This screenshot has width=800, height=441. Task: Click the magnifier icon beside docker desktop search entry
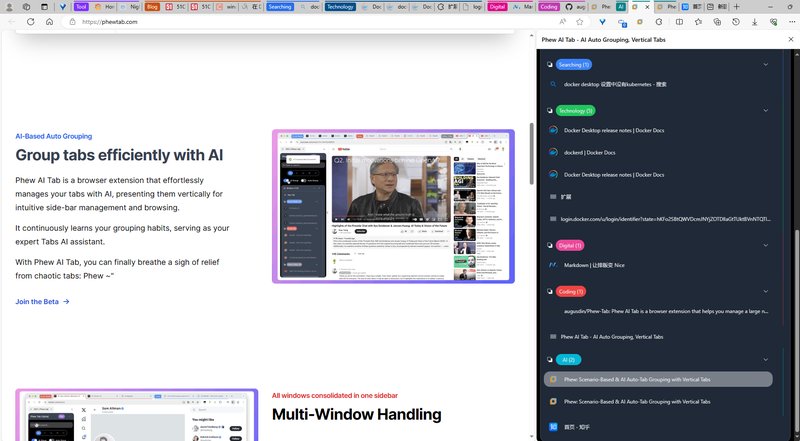pos(553,84)
